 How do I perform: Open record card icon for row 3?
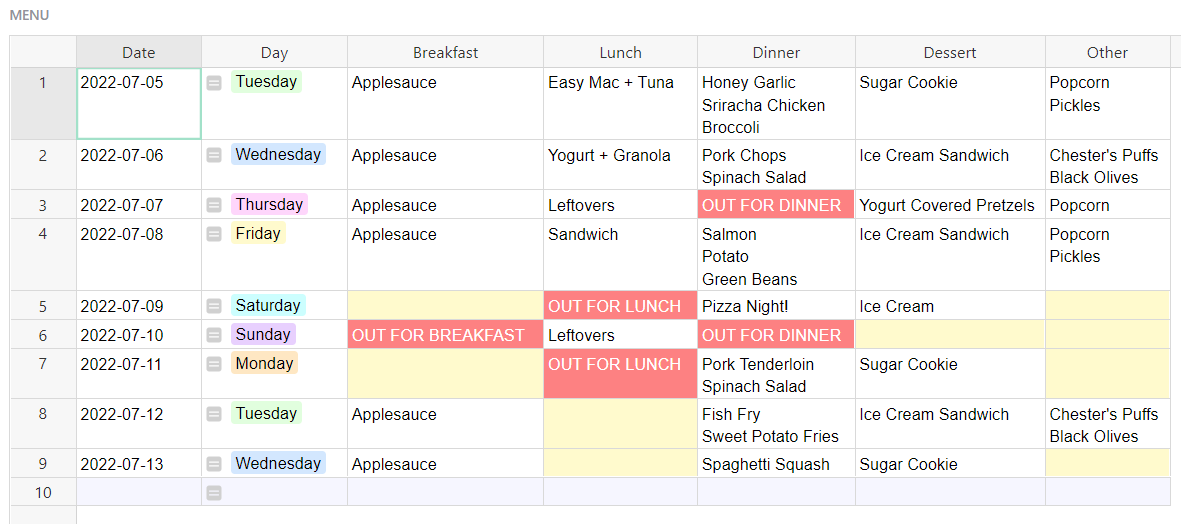click(214, 206)
